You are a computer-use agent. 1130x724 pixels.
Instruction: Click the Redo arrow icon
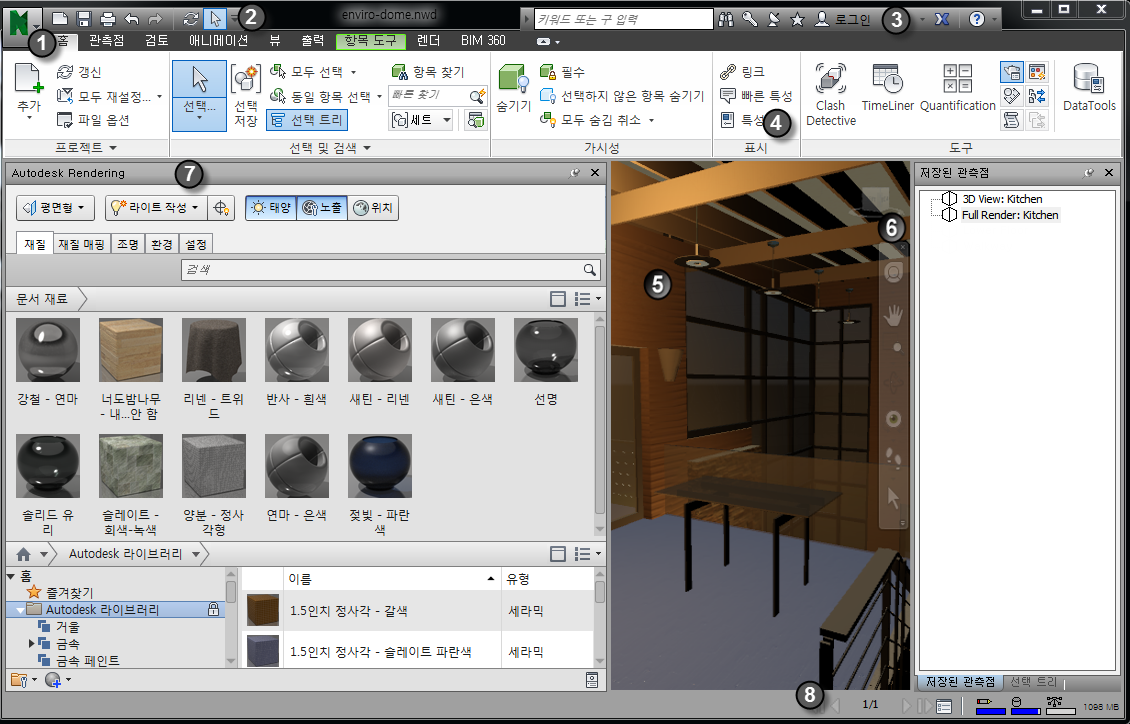(156, 19)
